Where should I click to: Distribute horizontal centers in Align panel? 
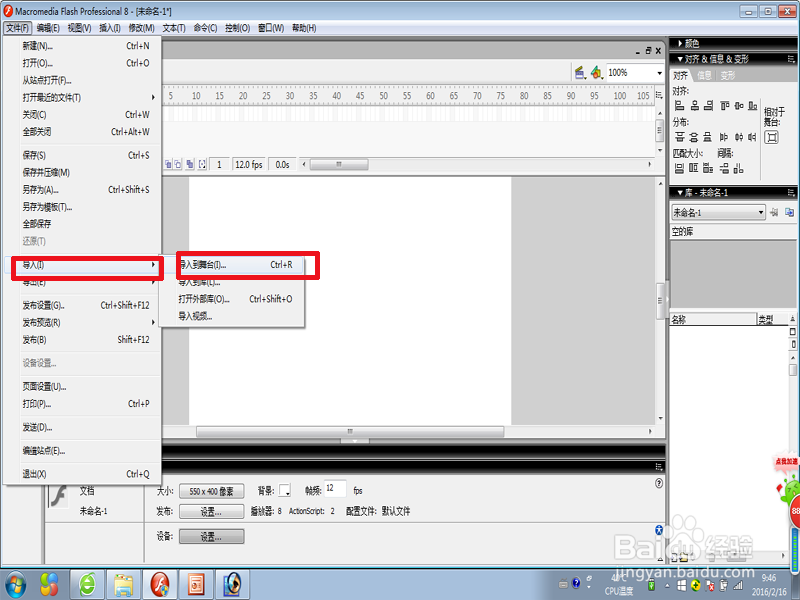coord(738,137)
